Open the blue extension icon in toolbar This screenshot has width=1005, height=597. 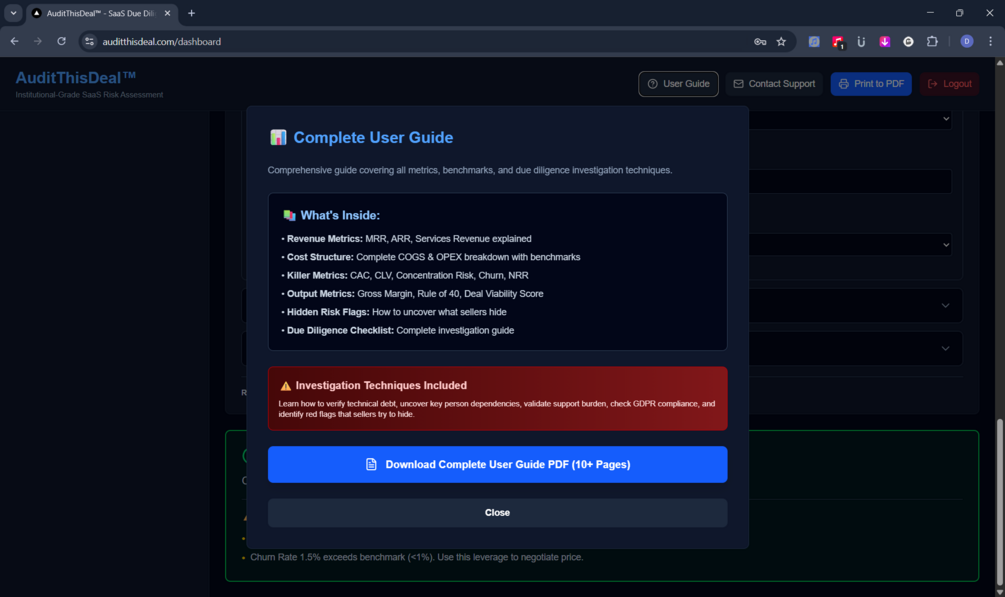click(814, 42)
